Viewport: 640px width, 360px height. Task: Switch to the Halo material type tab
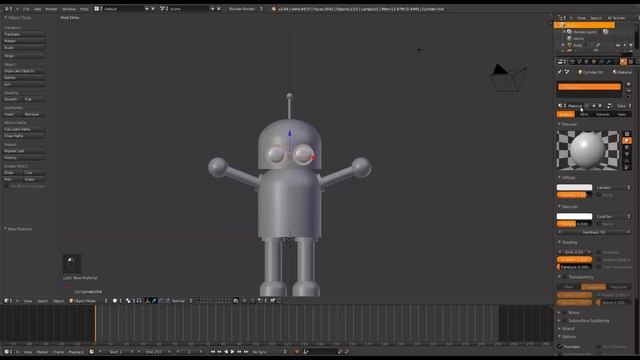pyautogui.click(x=622, y=114)
